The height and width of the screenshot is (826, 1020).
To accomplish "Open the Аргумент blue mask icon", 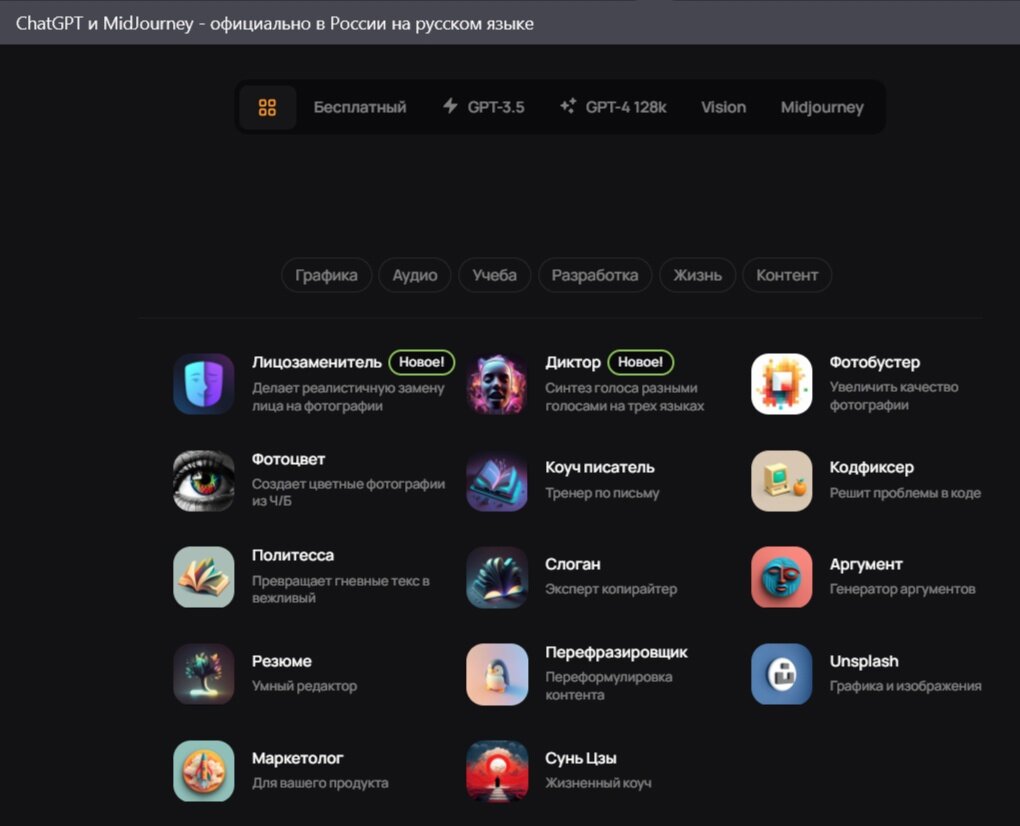I will point(781,577).
